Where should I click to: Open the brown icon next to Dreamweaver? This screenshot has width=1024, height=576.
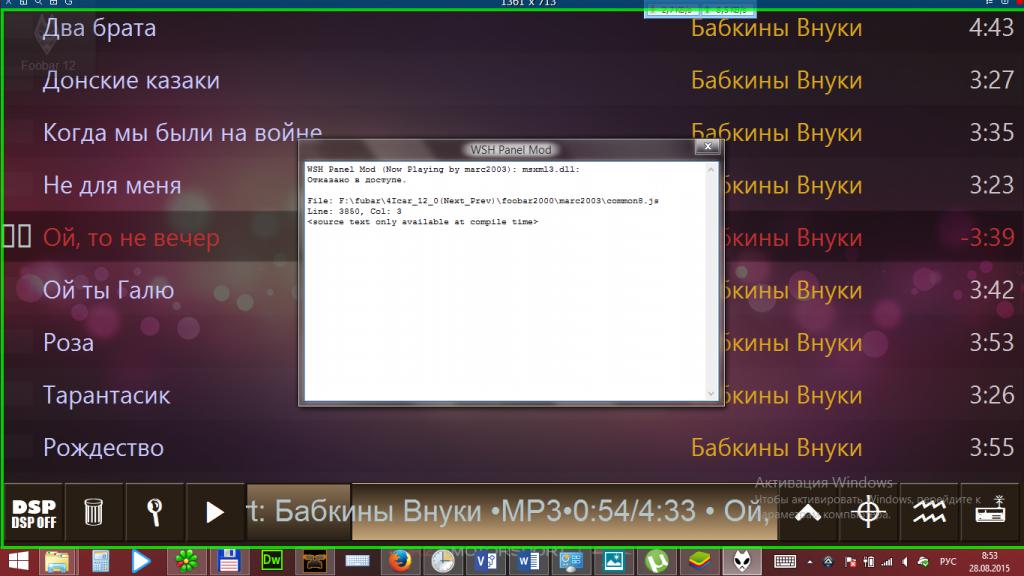click(x=314, y=561)
